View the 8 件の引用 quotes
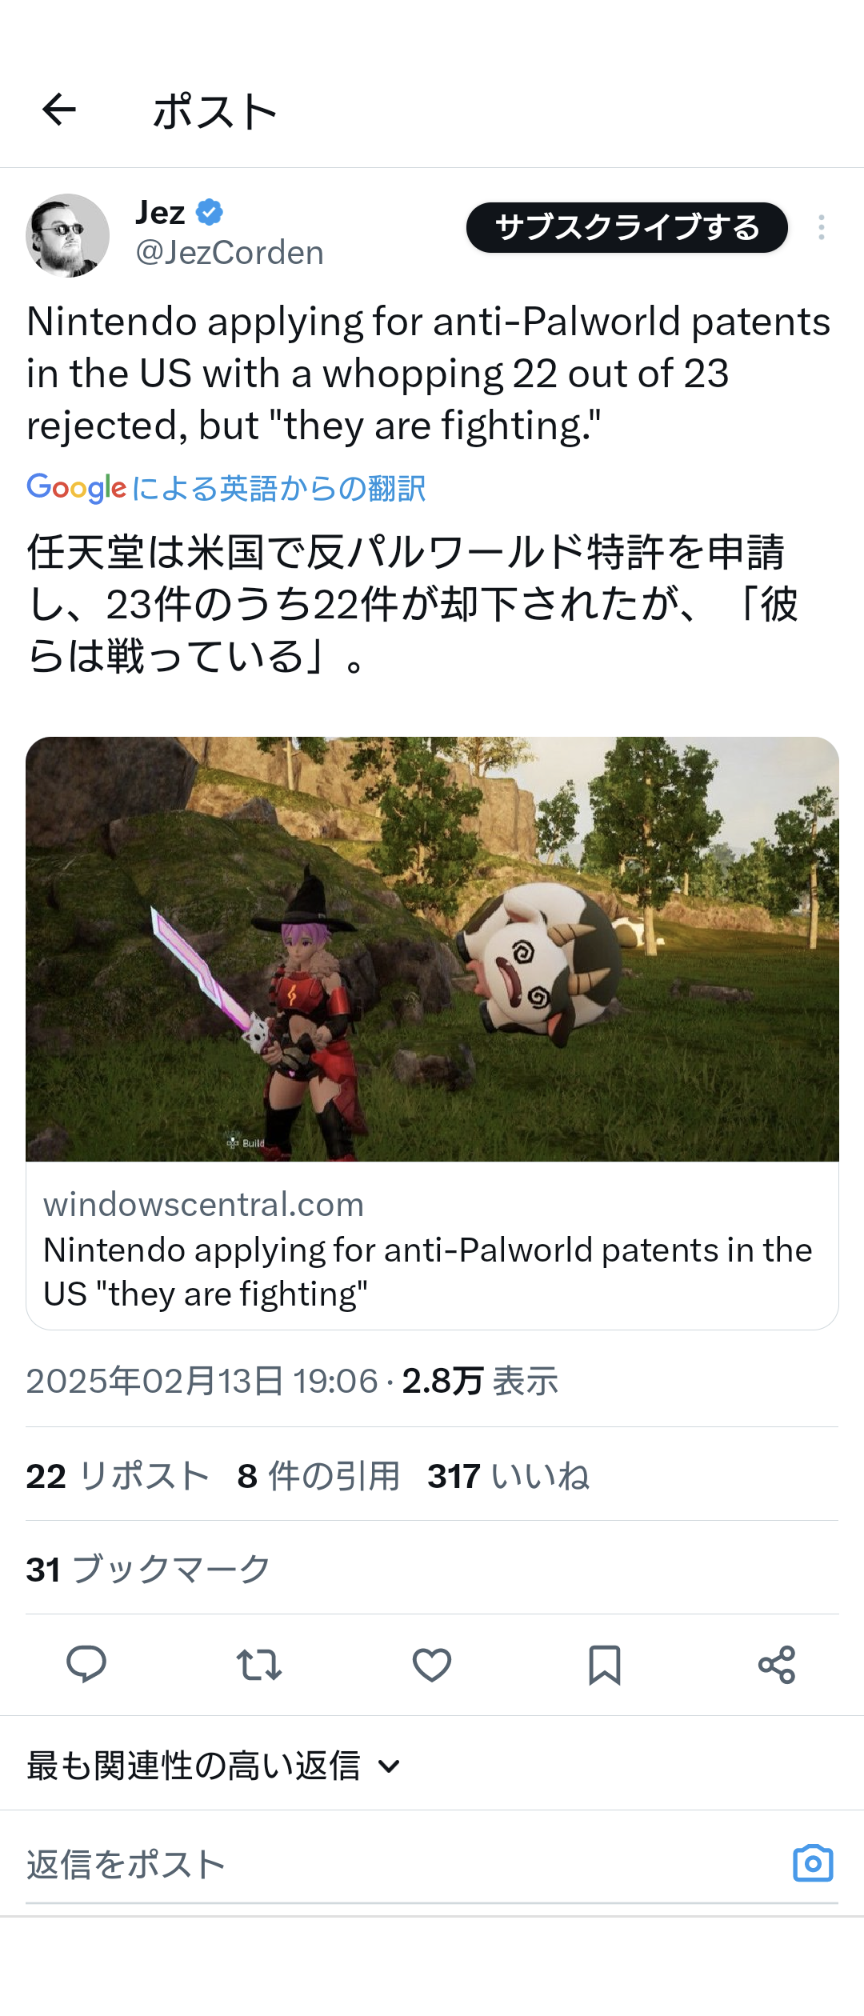The height and width of the screenshot is (2016, 864). click(x=319, y=1475)
